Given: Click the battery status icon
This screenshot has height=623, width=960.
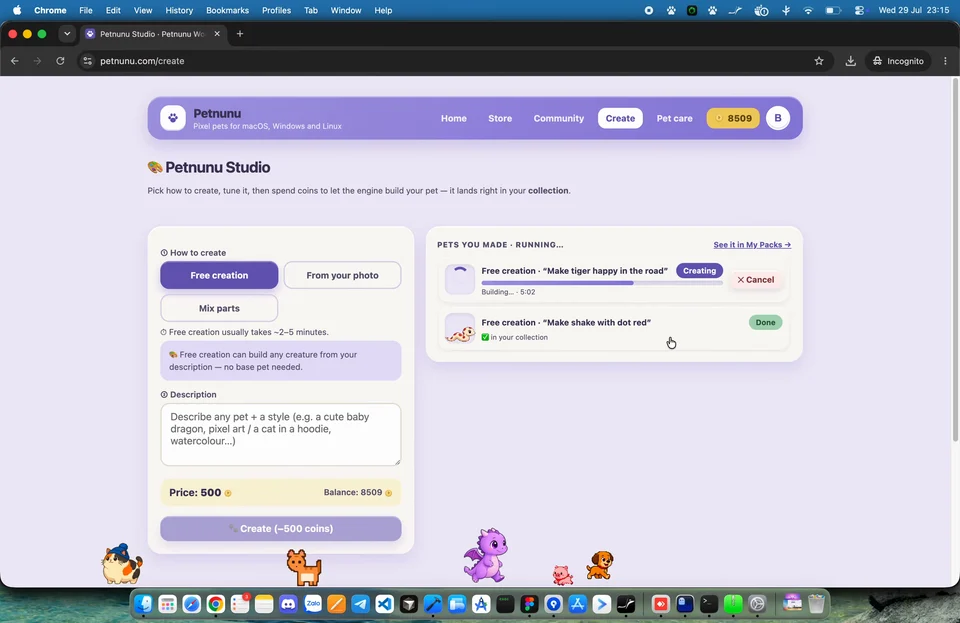Looking at the screenshot, I should coord(833,10).
